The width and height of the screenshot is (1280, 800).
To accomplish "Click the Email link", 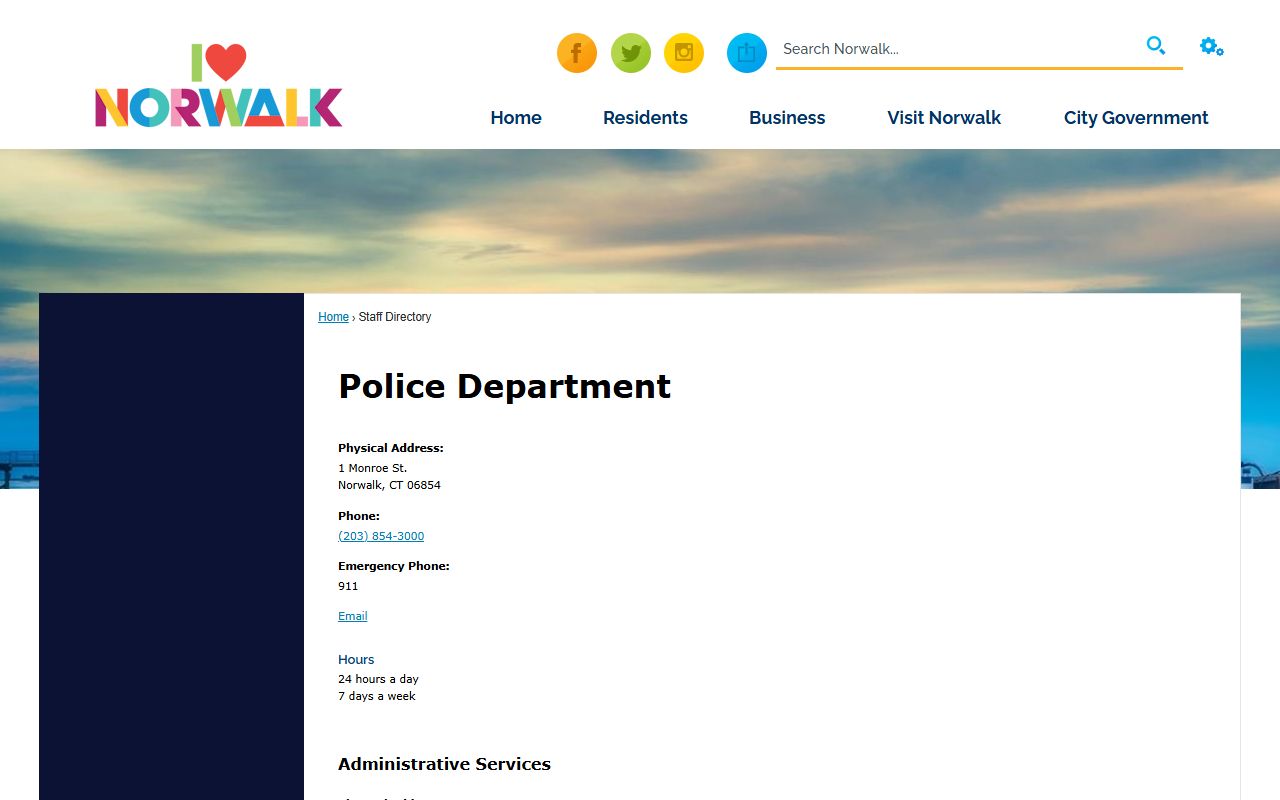I will [352, 616].
